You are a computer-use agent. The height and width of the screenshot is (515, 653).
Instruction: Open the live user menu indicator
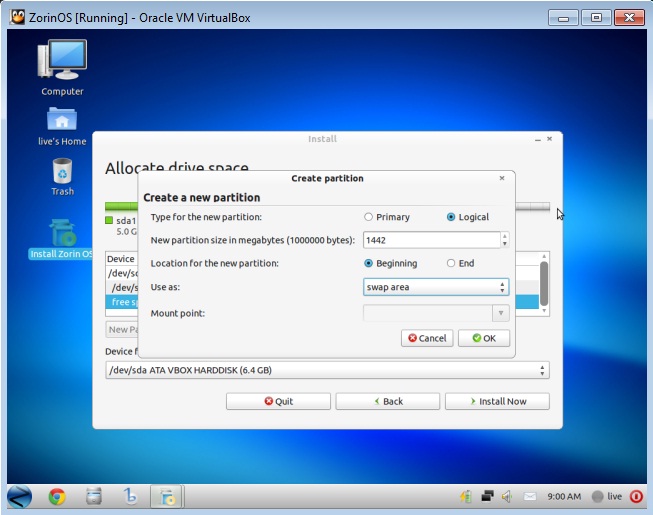[x=607, y=496]
